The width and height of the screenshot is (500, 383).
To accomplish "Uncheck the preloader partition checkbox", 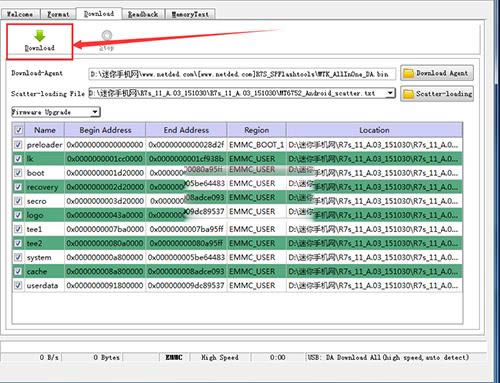I will (18, 145).
